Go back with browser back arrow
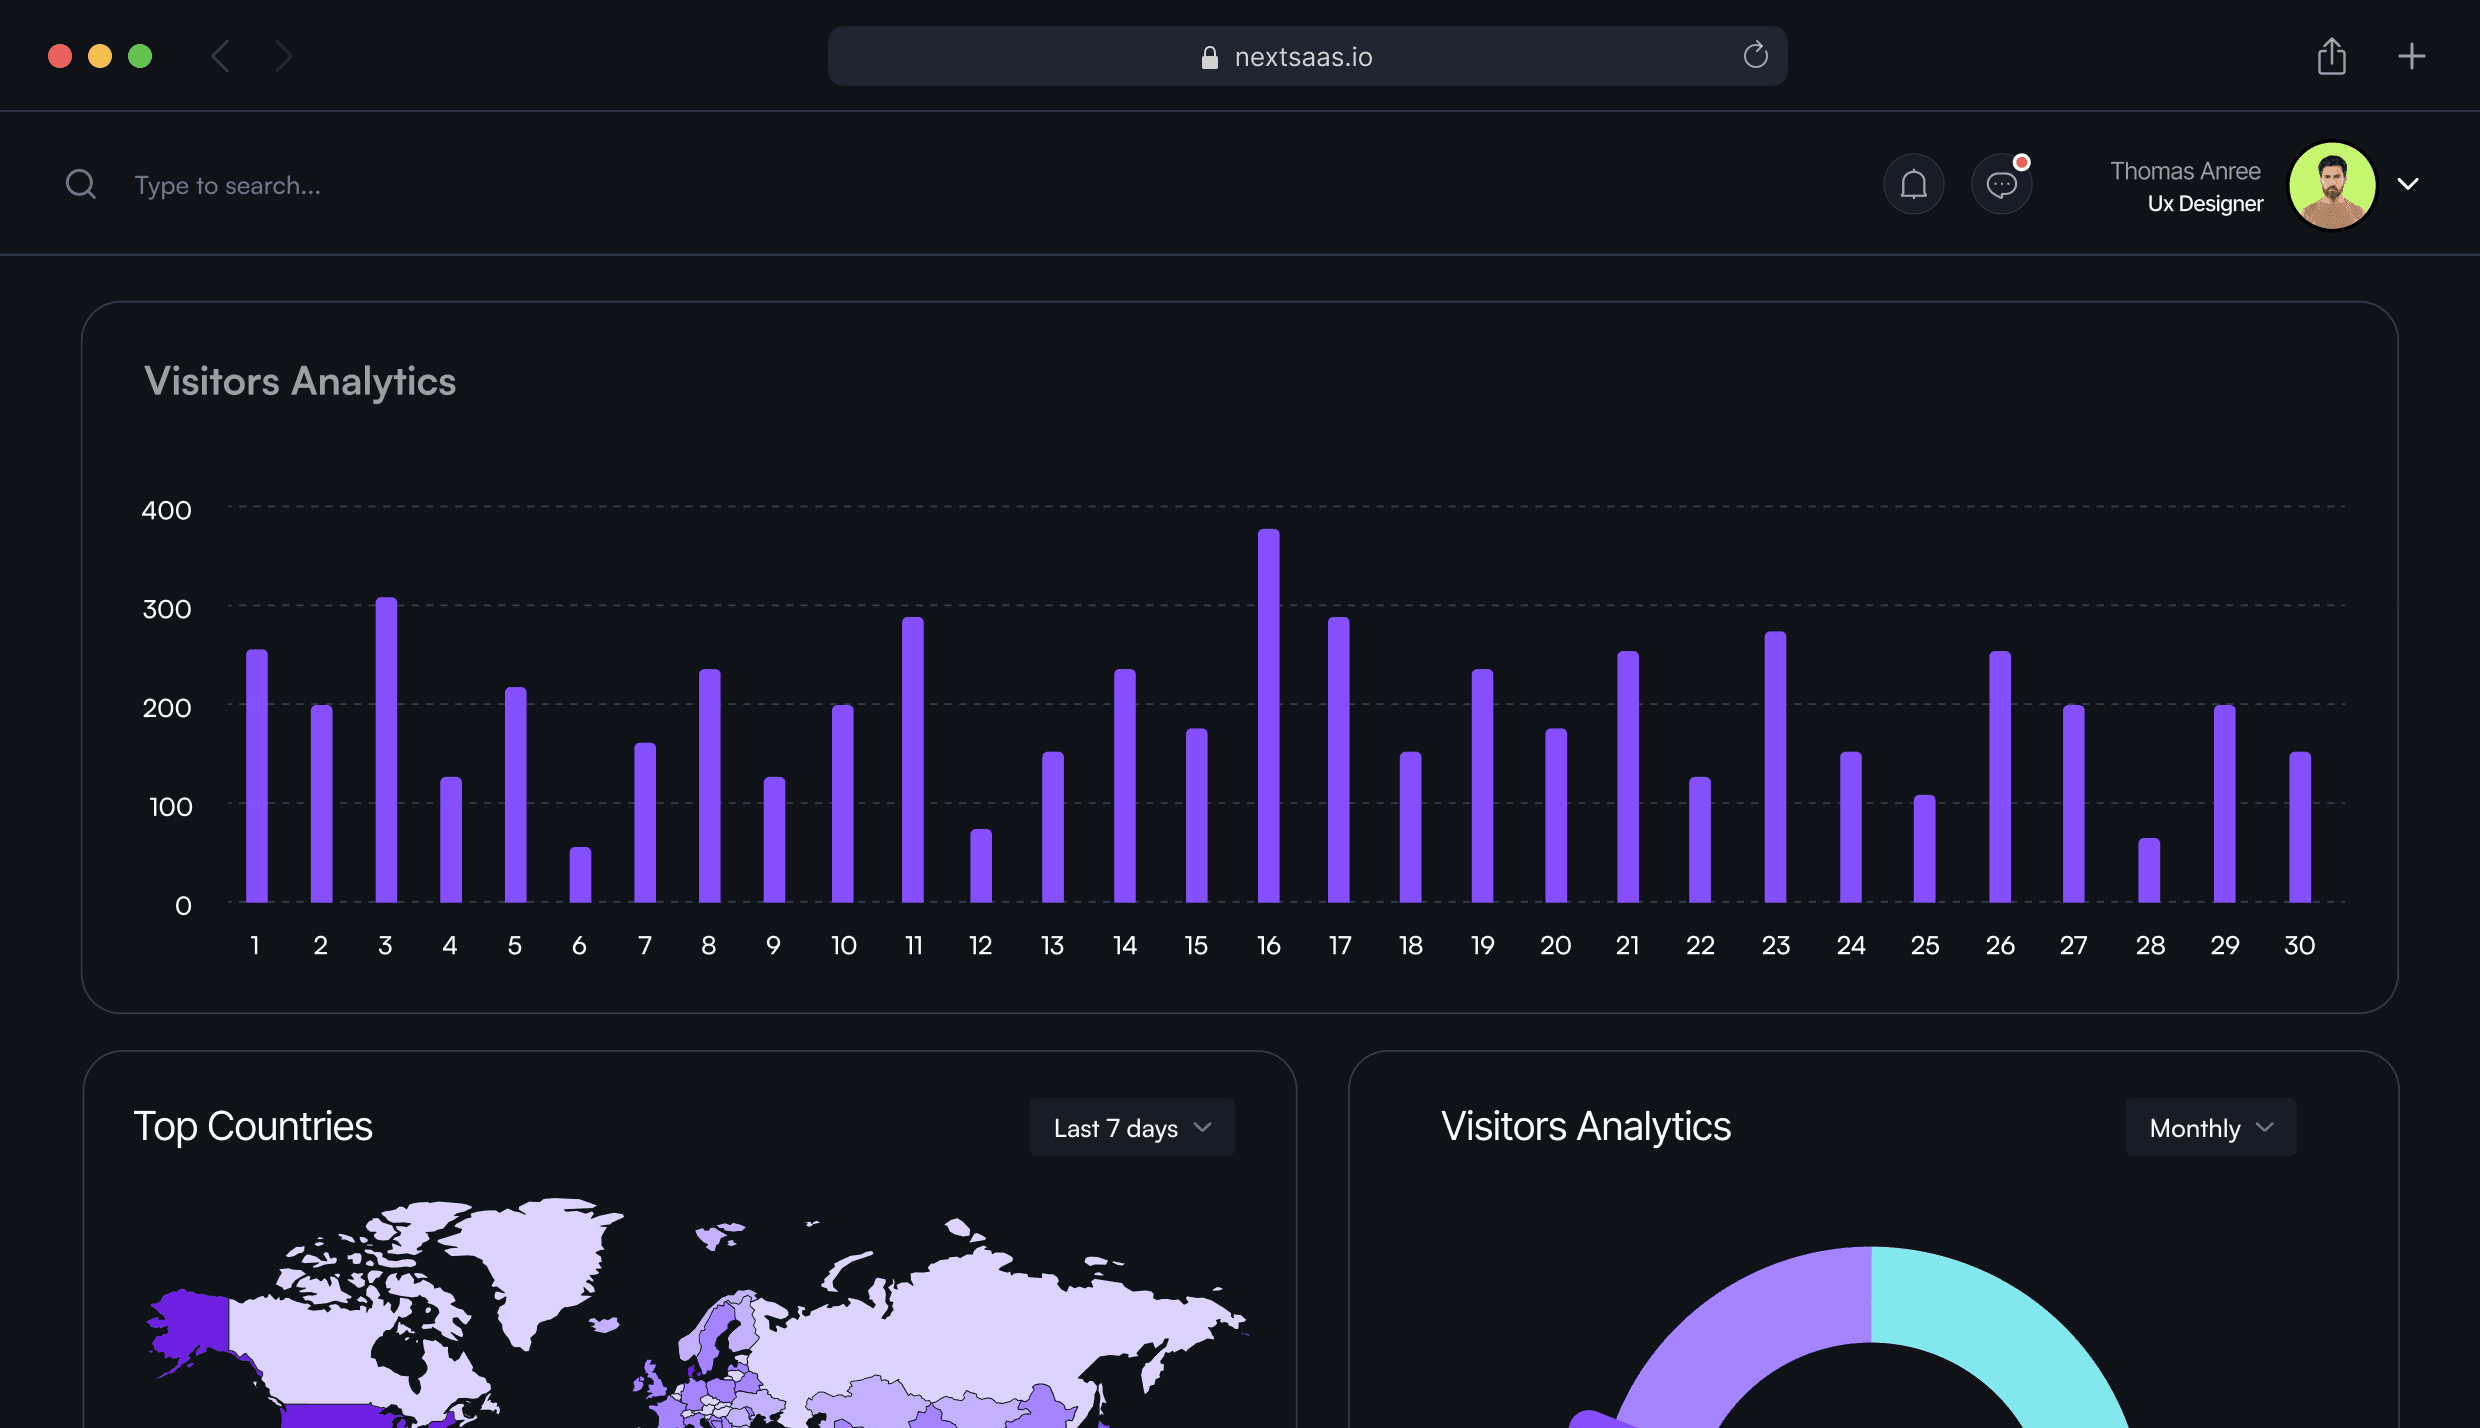Image resolution: width=2480 pixels, height=1428 pixels. 221,56
